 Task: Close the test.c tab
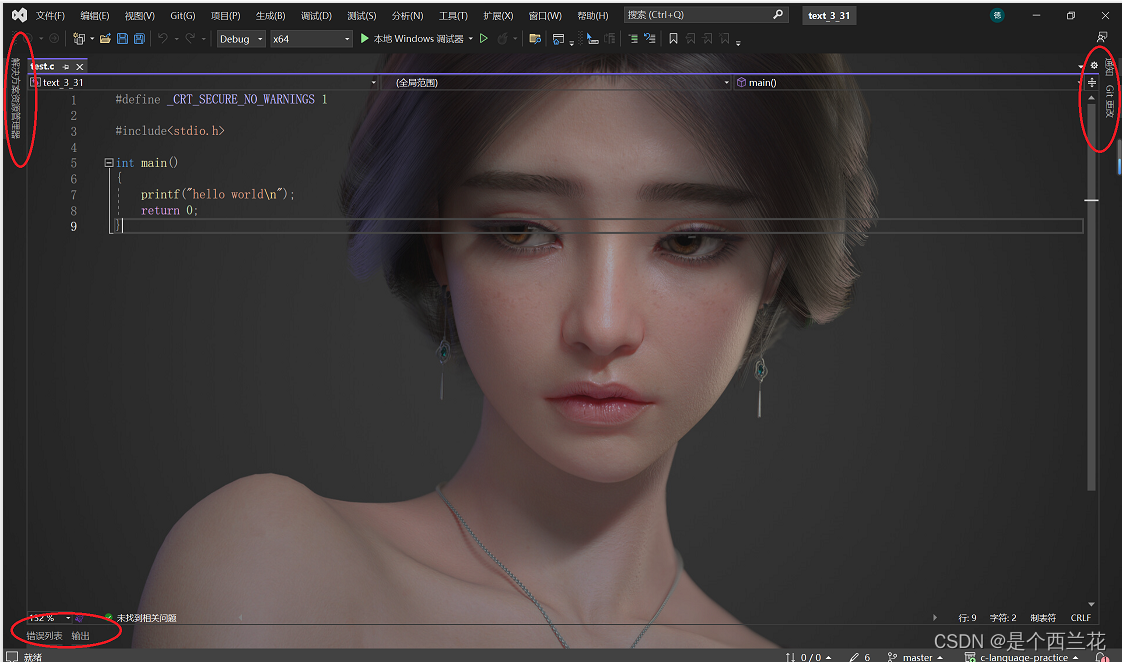pos(79,67)
